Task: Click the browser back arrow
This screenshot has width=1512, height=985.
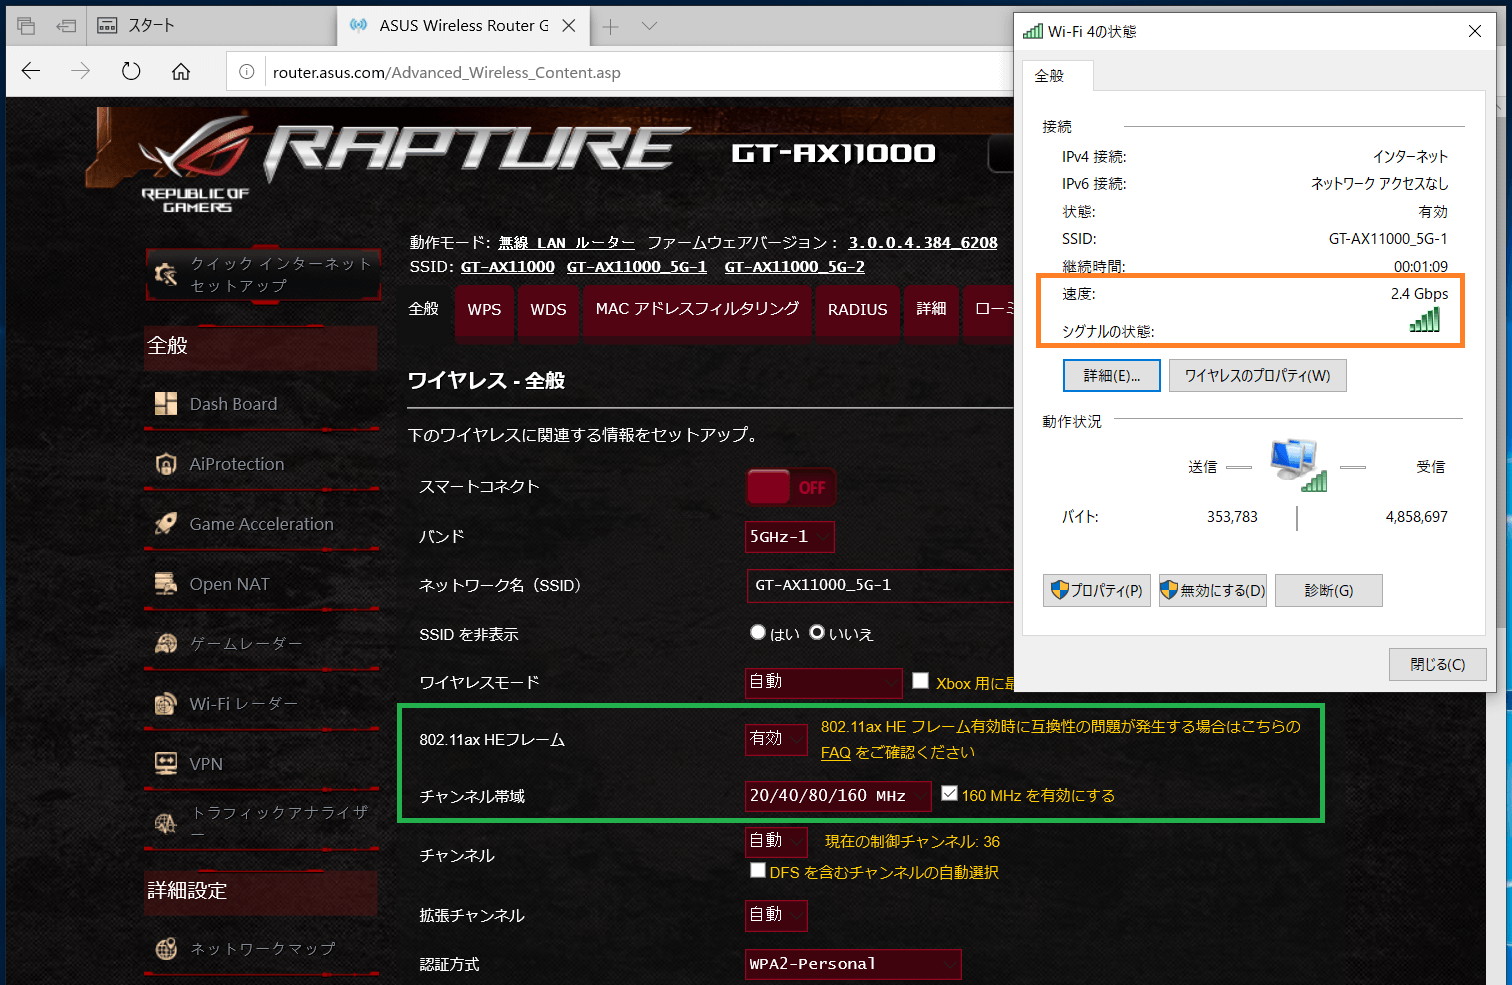Action: pyautogui.click(x=31, y=71)
